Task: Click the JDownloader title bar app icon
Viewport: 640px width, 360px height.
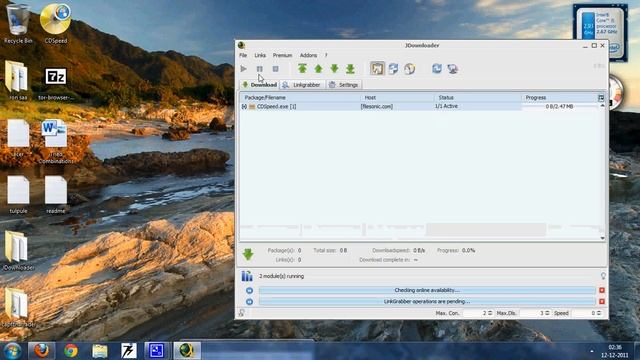Action: coord(242,45)
